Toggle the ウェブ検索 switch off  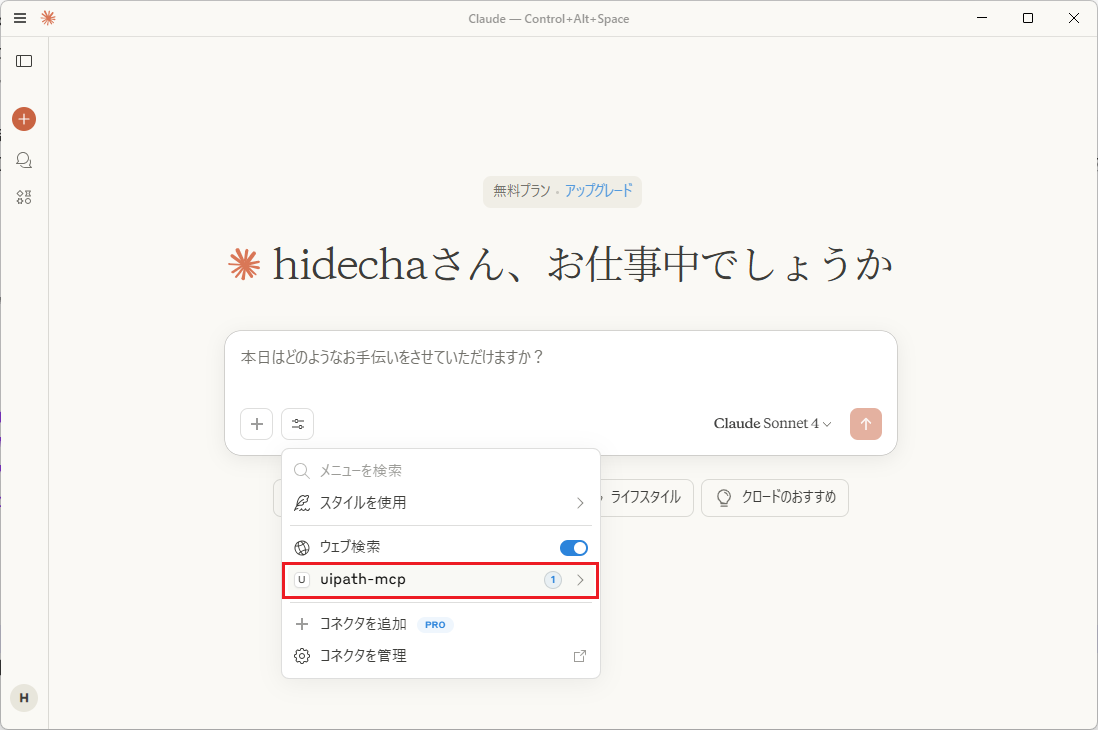[574, 548]
